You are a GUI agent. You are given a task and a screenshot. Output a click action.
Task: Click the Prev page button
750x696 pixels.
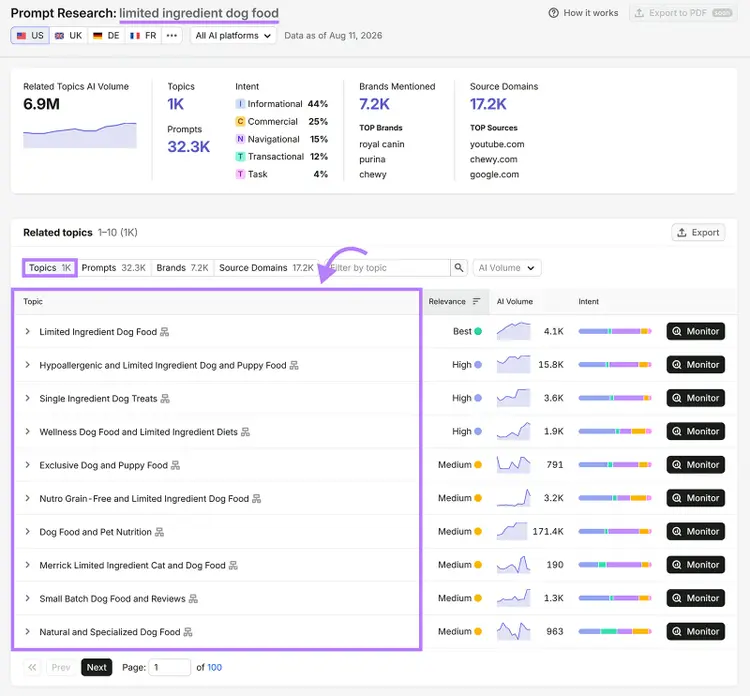pyautogui.click(x=61, y=667)
